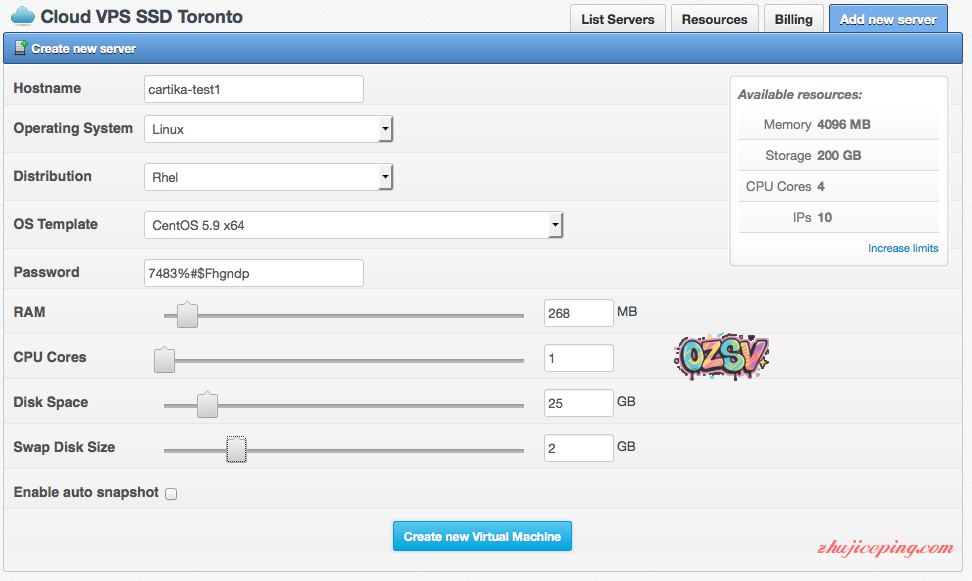Click the Create new server document icon

pos(21,48)
